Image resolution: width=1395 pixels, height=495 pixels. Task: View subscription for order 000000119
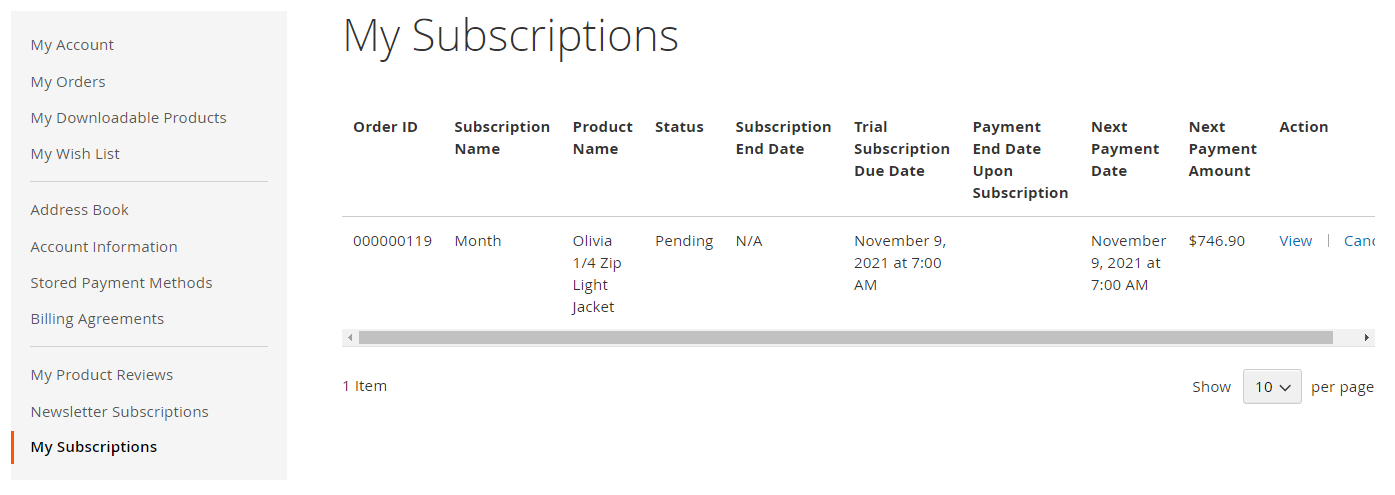pyautogui.click(x=1295, y=241)
